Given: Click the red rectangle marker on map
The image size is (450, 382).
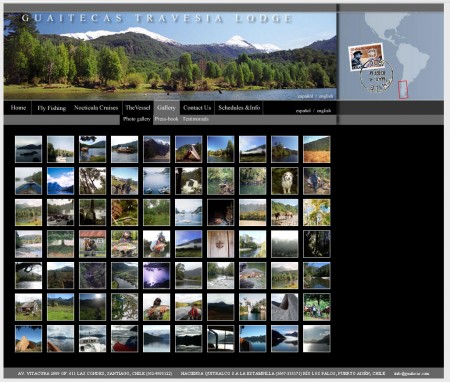Looking at the screenshot, I should pos(403,90).
